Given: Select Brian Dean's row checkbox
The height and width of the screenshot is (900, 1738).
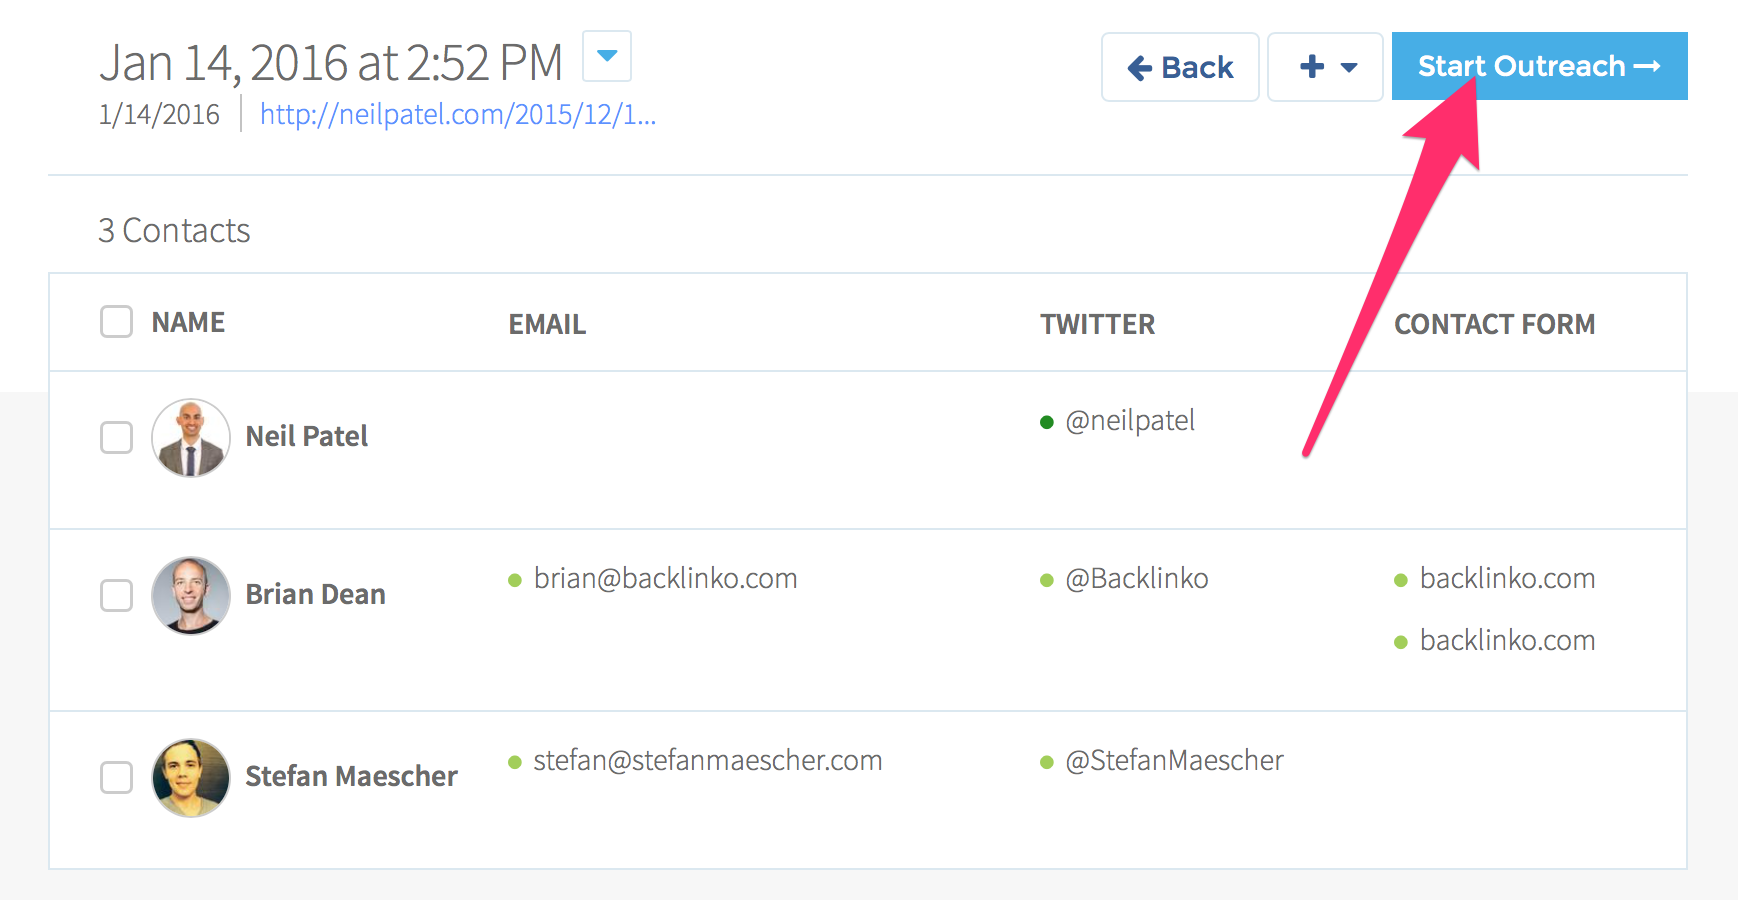Looking at the screenshot, I should coord(117,595).
